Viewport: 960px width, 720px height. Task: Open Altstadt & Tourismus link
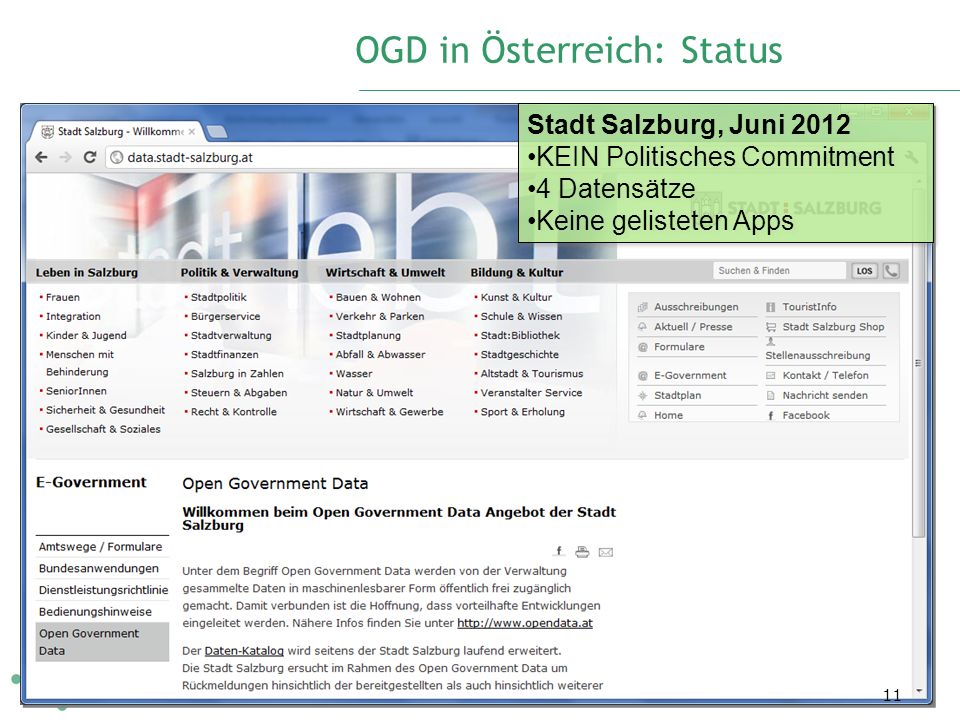click(531, 373)
